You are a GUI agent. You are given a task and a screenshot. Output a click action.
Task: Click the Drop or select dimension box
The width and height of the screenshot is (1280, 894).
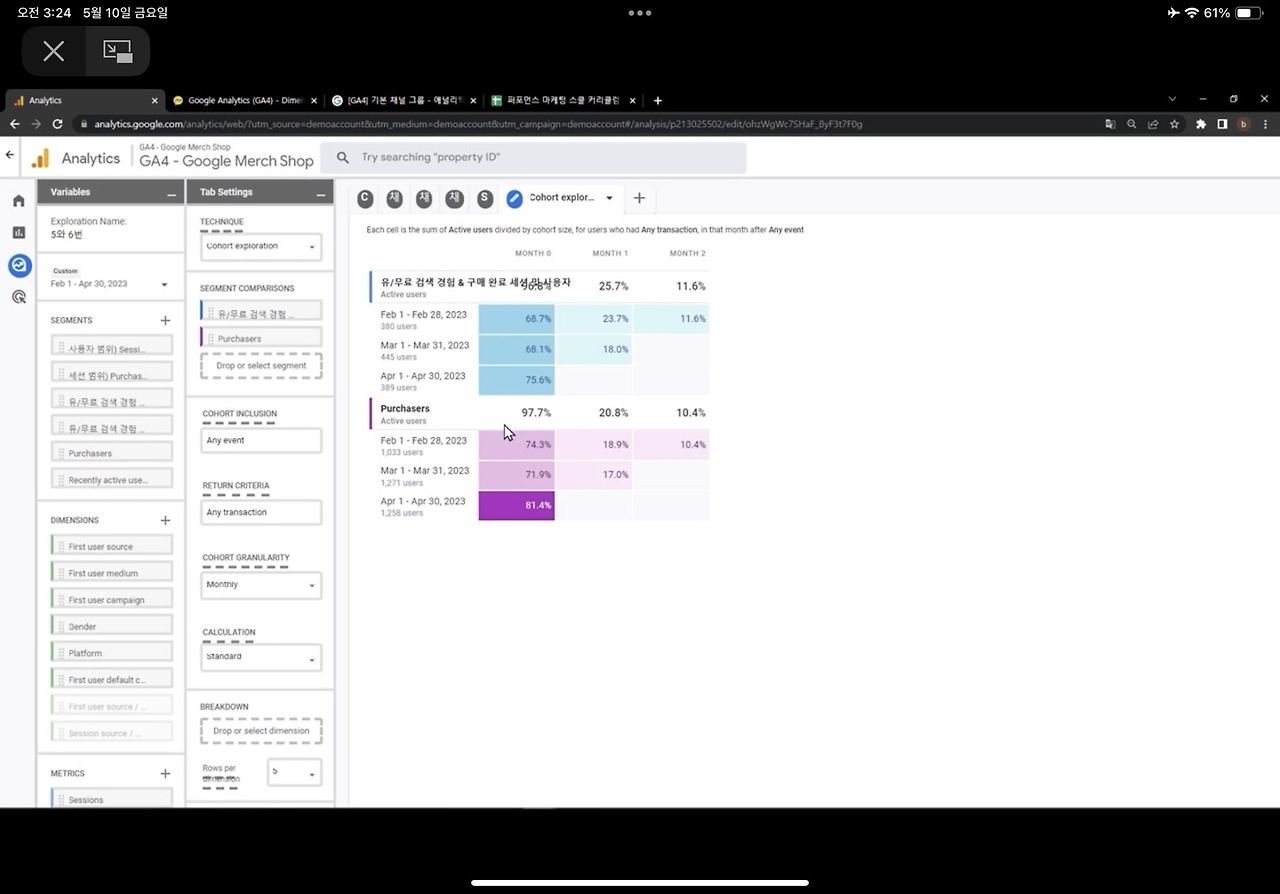click(x=261, y=731)
